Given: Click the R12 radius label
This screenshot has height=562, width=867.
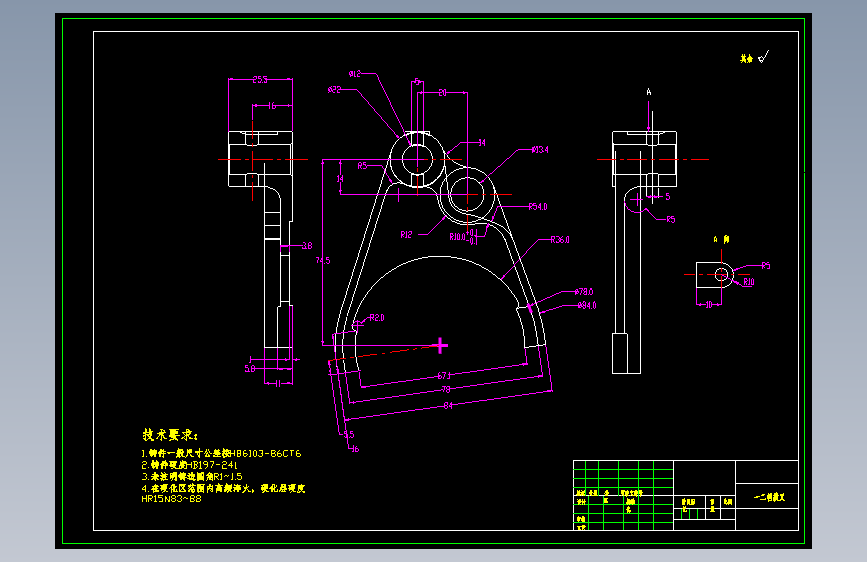Looking at the screenshot, I should pyautogui.click(x=407, y=235).
